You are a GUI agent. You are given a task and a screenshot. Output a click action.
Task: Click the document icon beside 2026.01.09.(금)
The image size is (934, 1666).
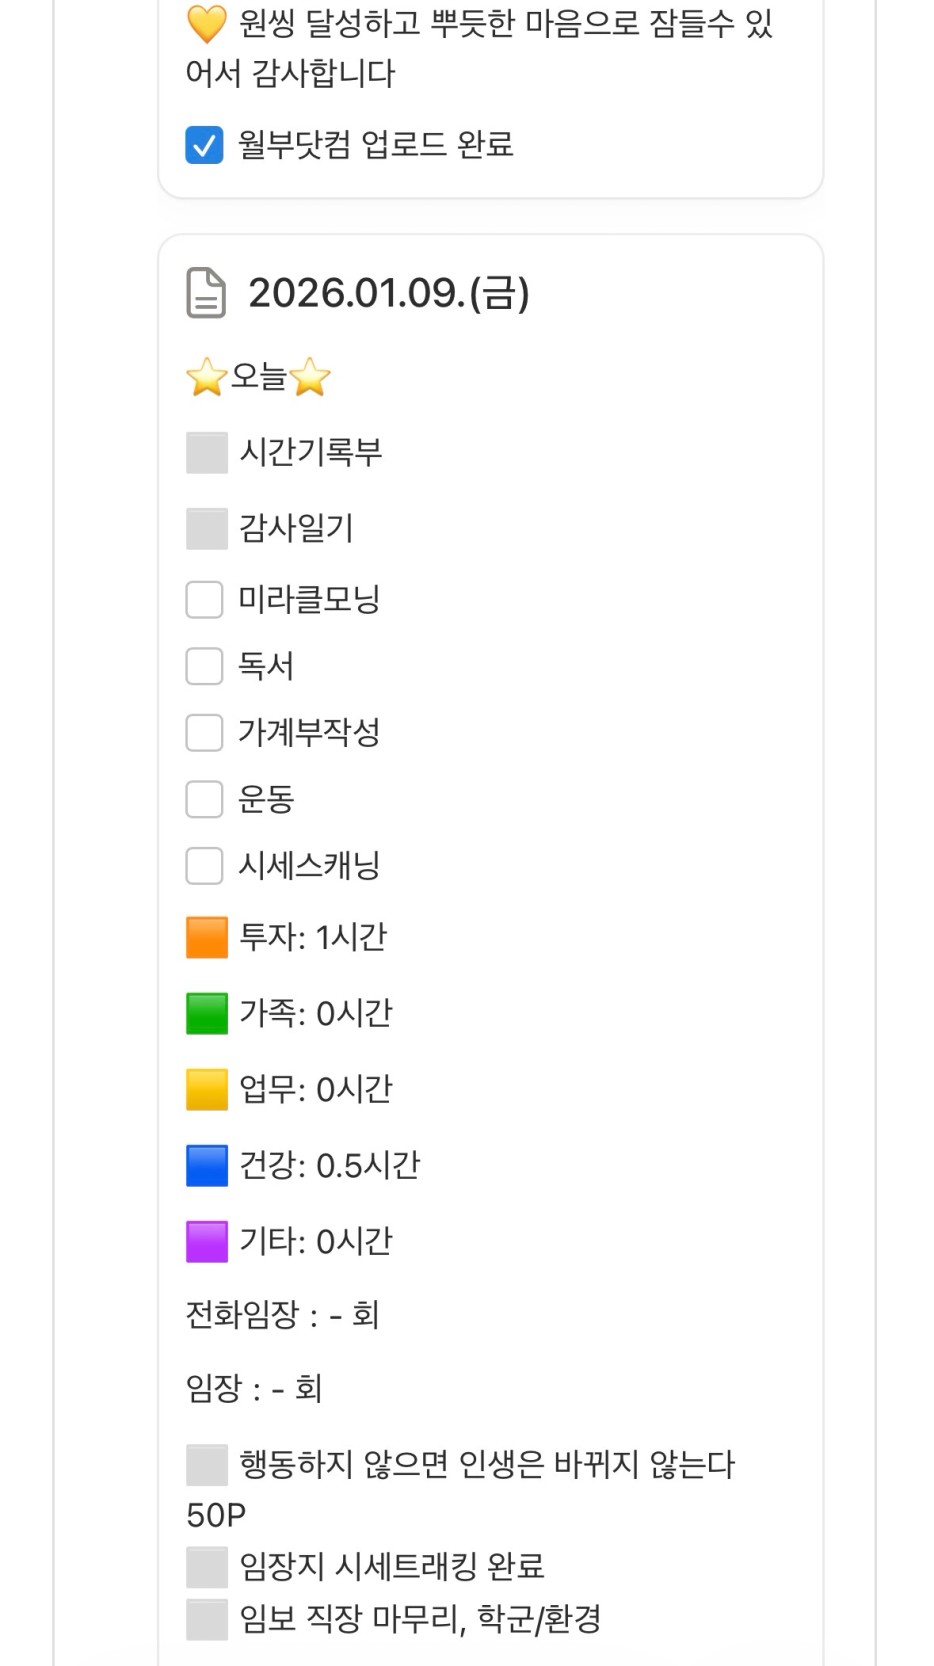coord(206,293)
